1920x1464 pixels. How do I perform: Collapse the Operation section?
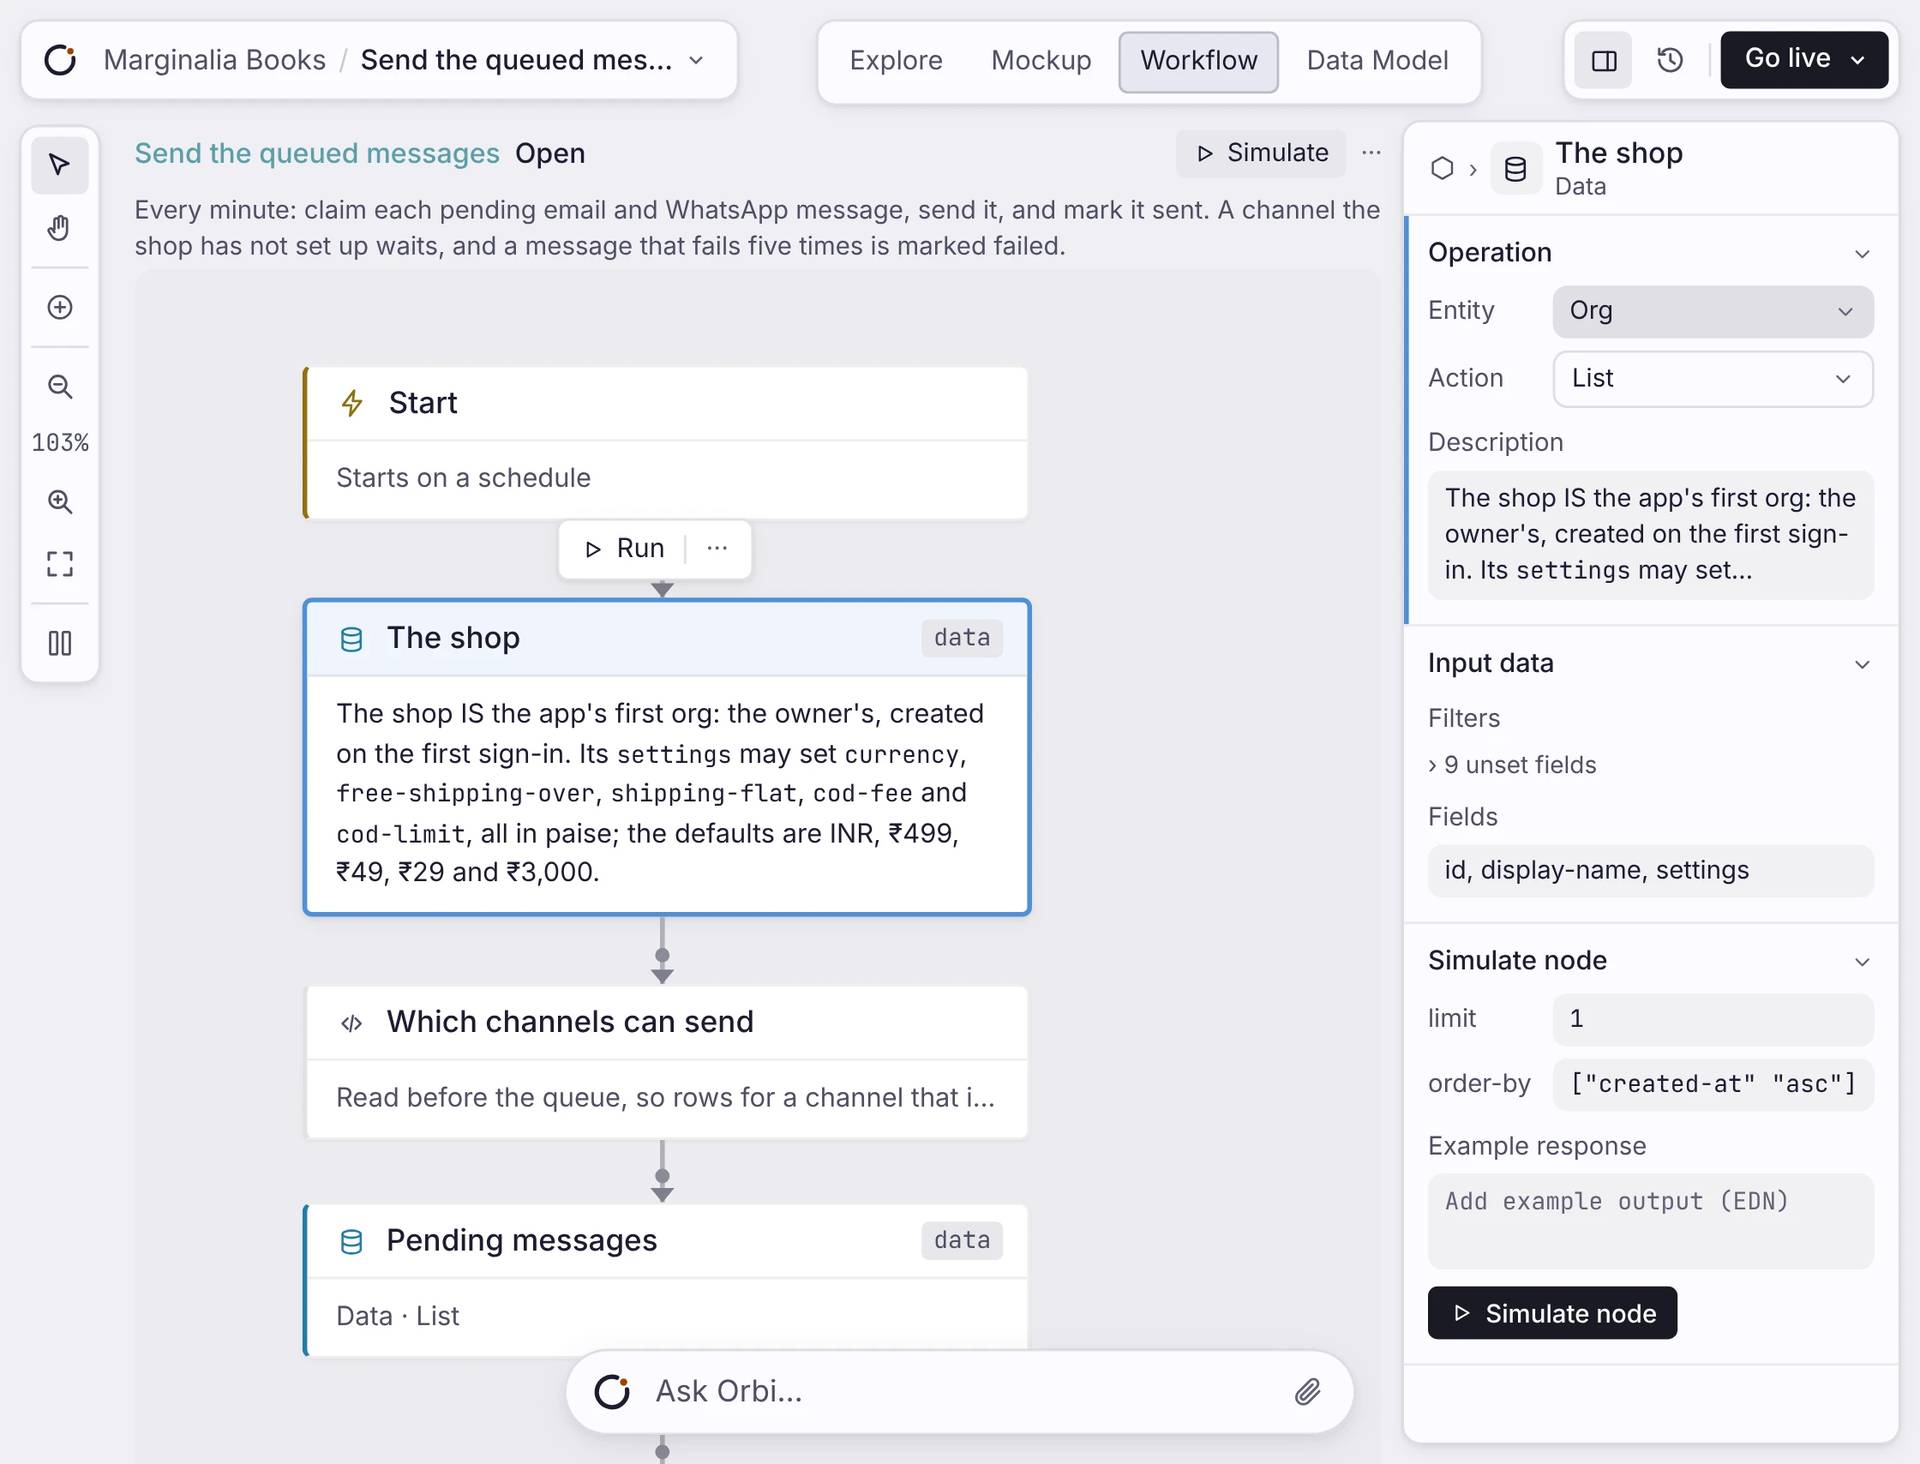click(1862, 253)
